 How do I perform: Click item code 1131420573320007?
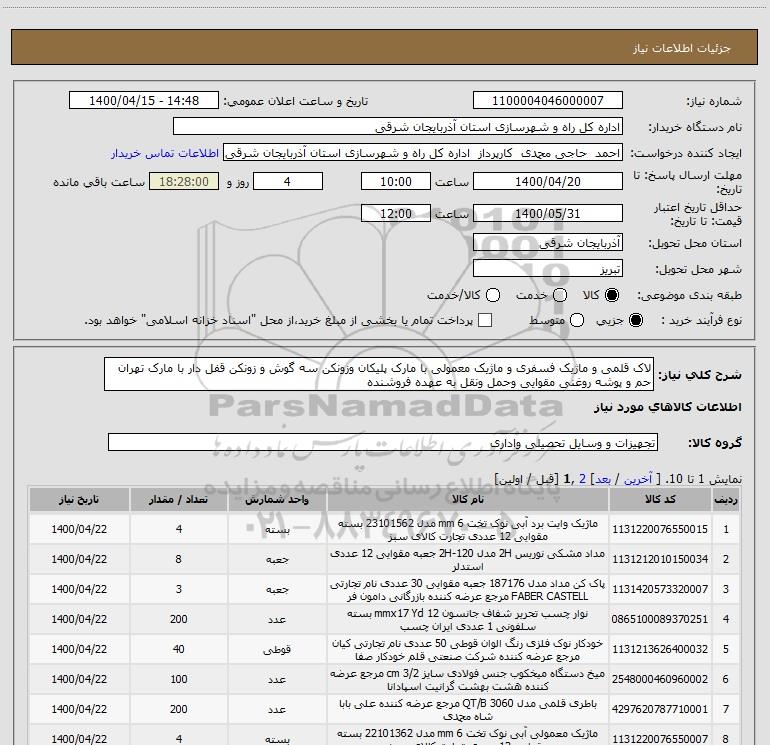pyautogui.click(x=660, y=589)
